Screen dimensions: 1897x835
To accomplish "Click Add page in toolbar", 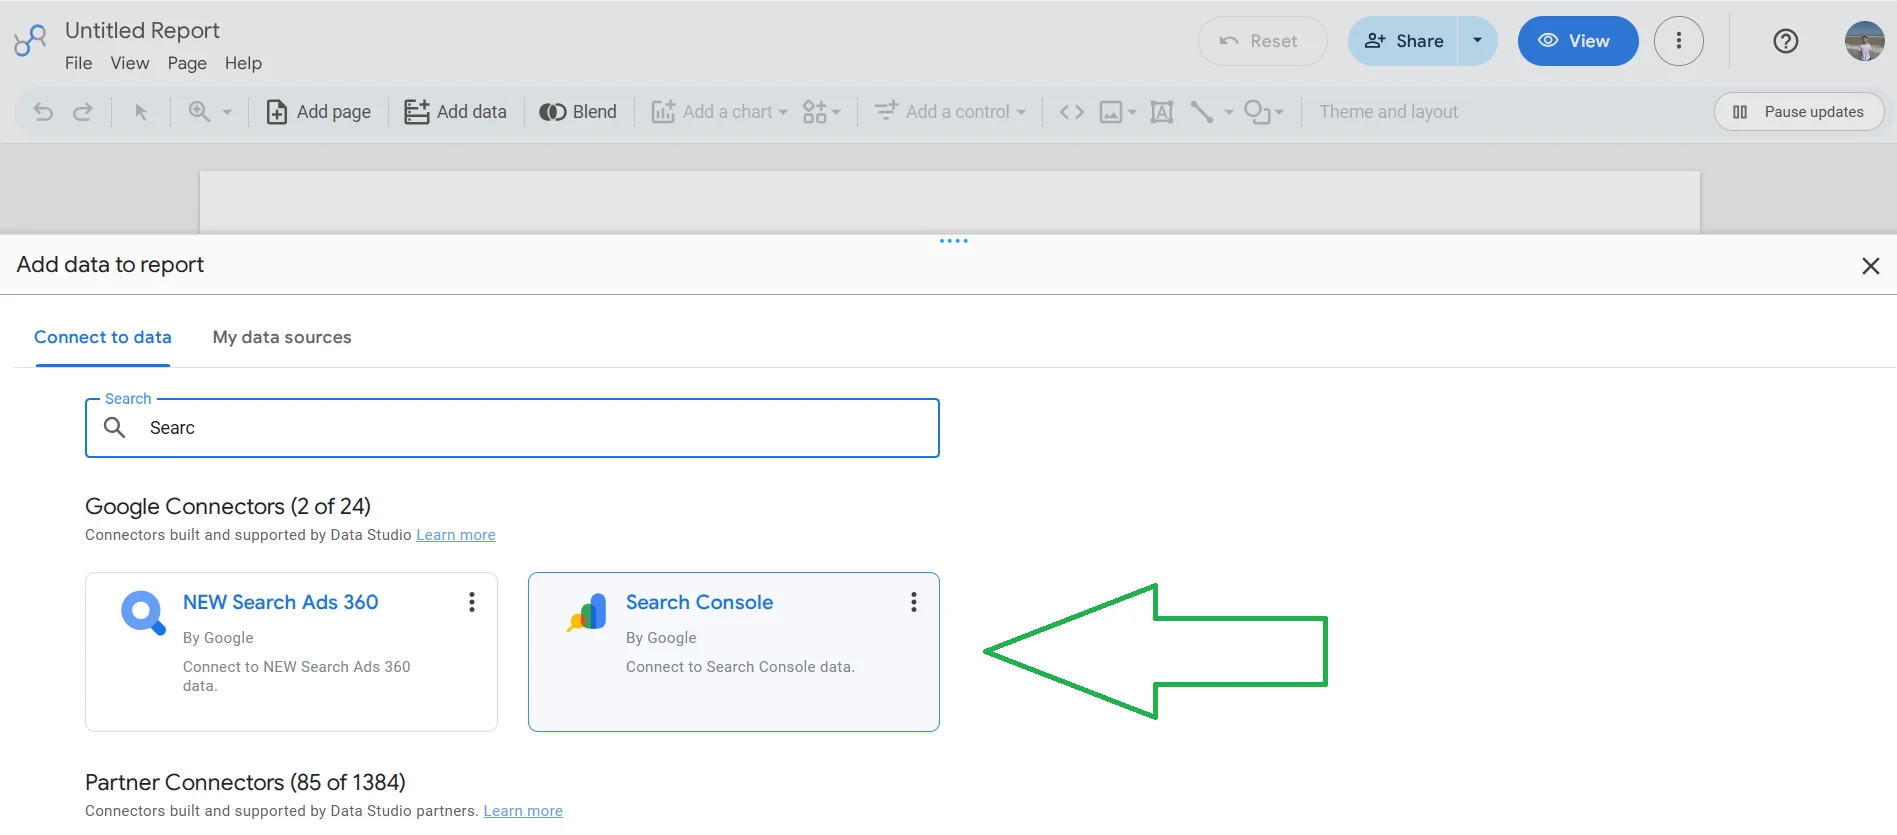I will (318, 112).
